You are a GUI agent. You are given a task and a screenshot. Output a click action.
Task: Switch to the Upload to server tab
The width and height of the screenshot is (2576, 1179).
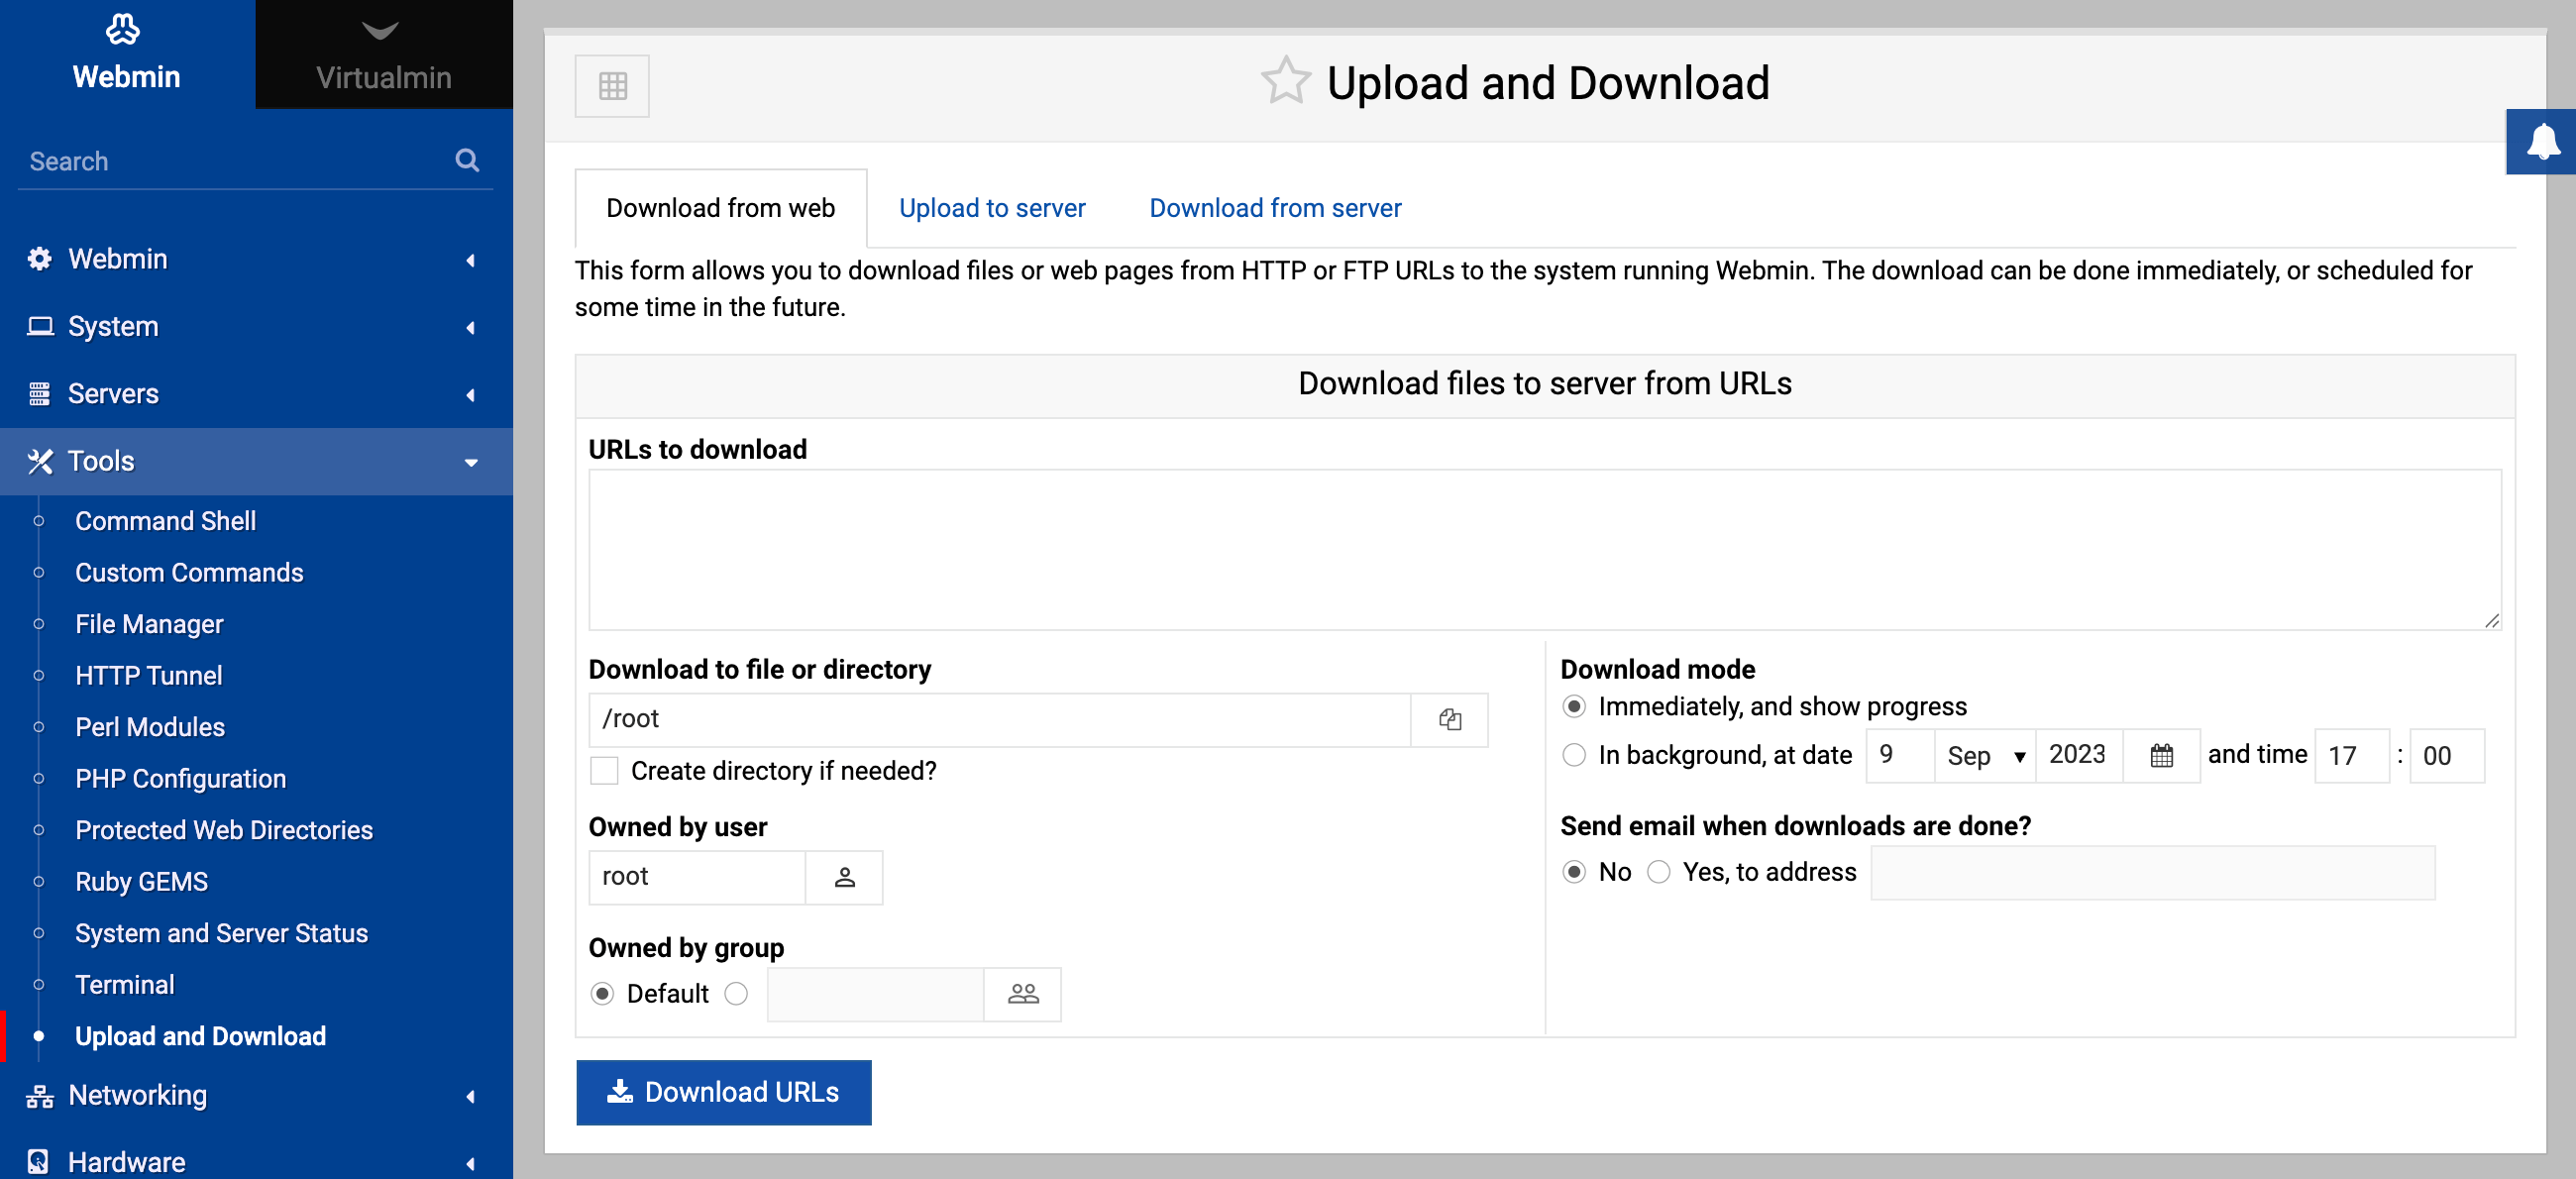(x=991, y=208)
